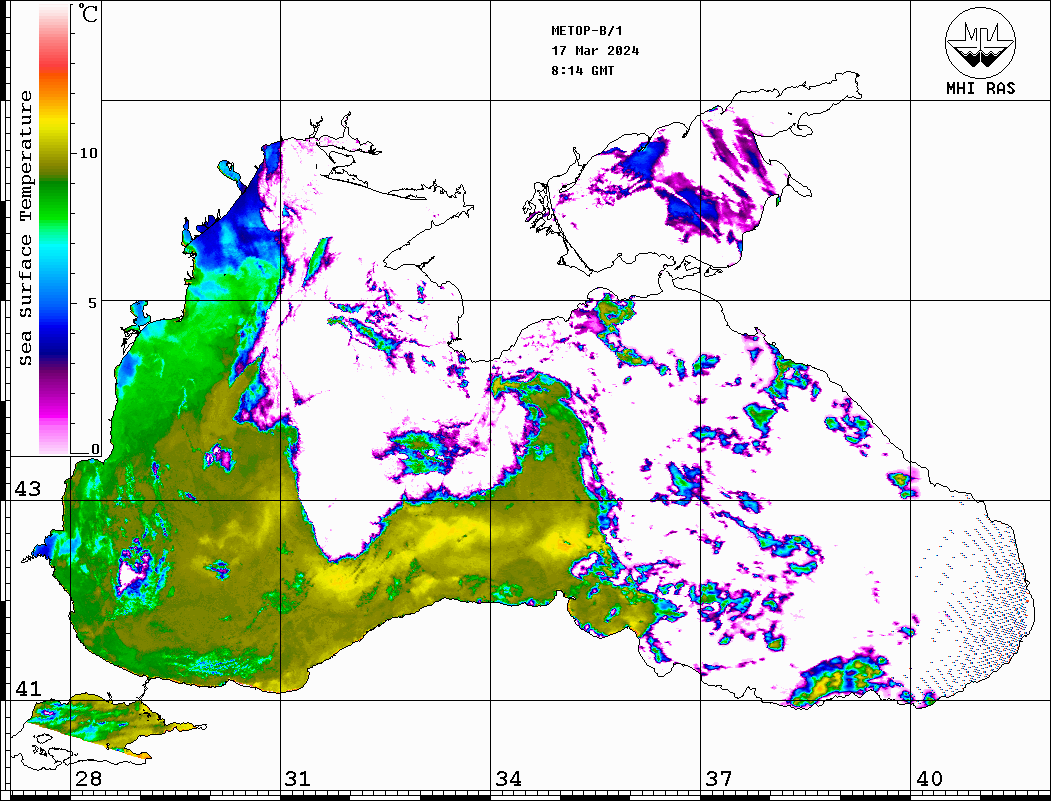
Task: Click the "METOP-B/1" satellite label
Action: pos(586,31)
